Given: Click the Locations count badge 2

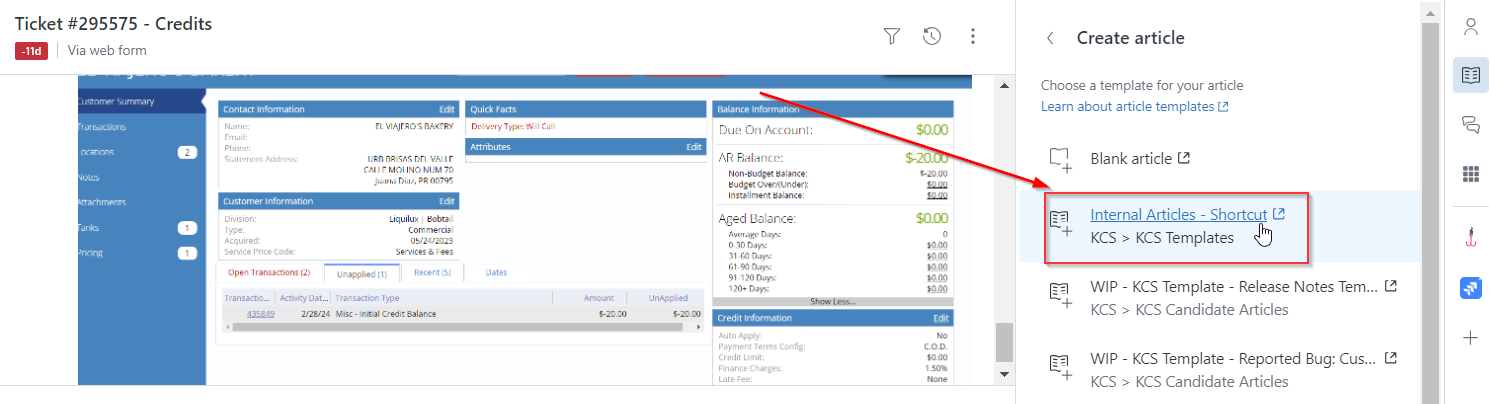Looking at the screenshot, I should 187,152.
